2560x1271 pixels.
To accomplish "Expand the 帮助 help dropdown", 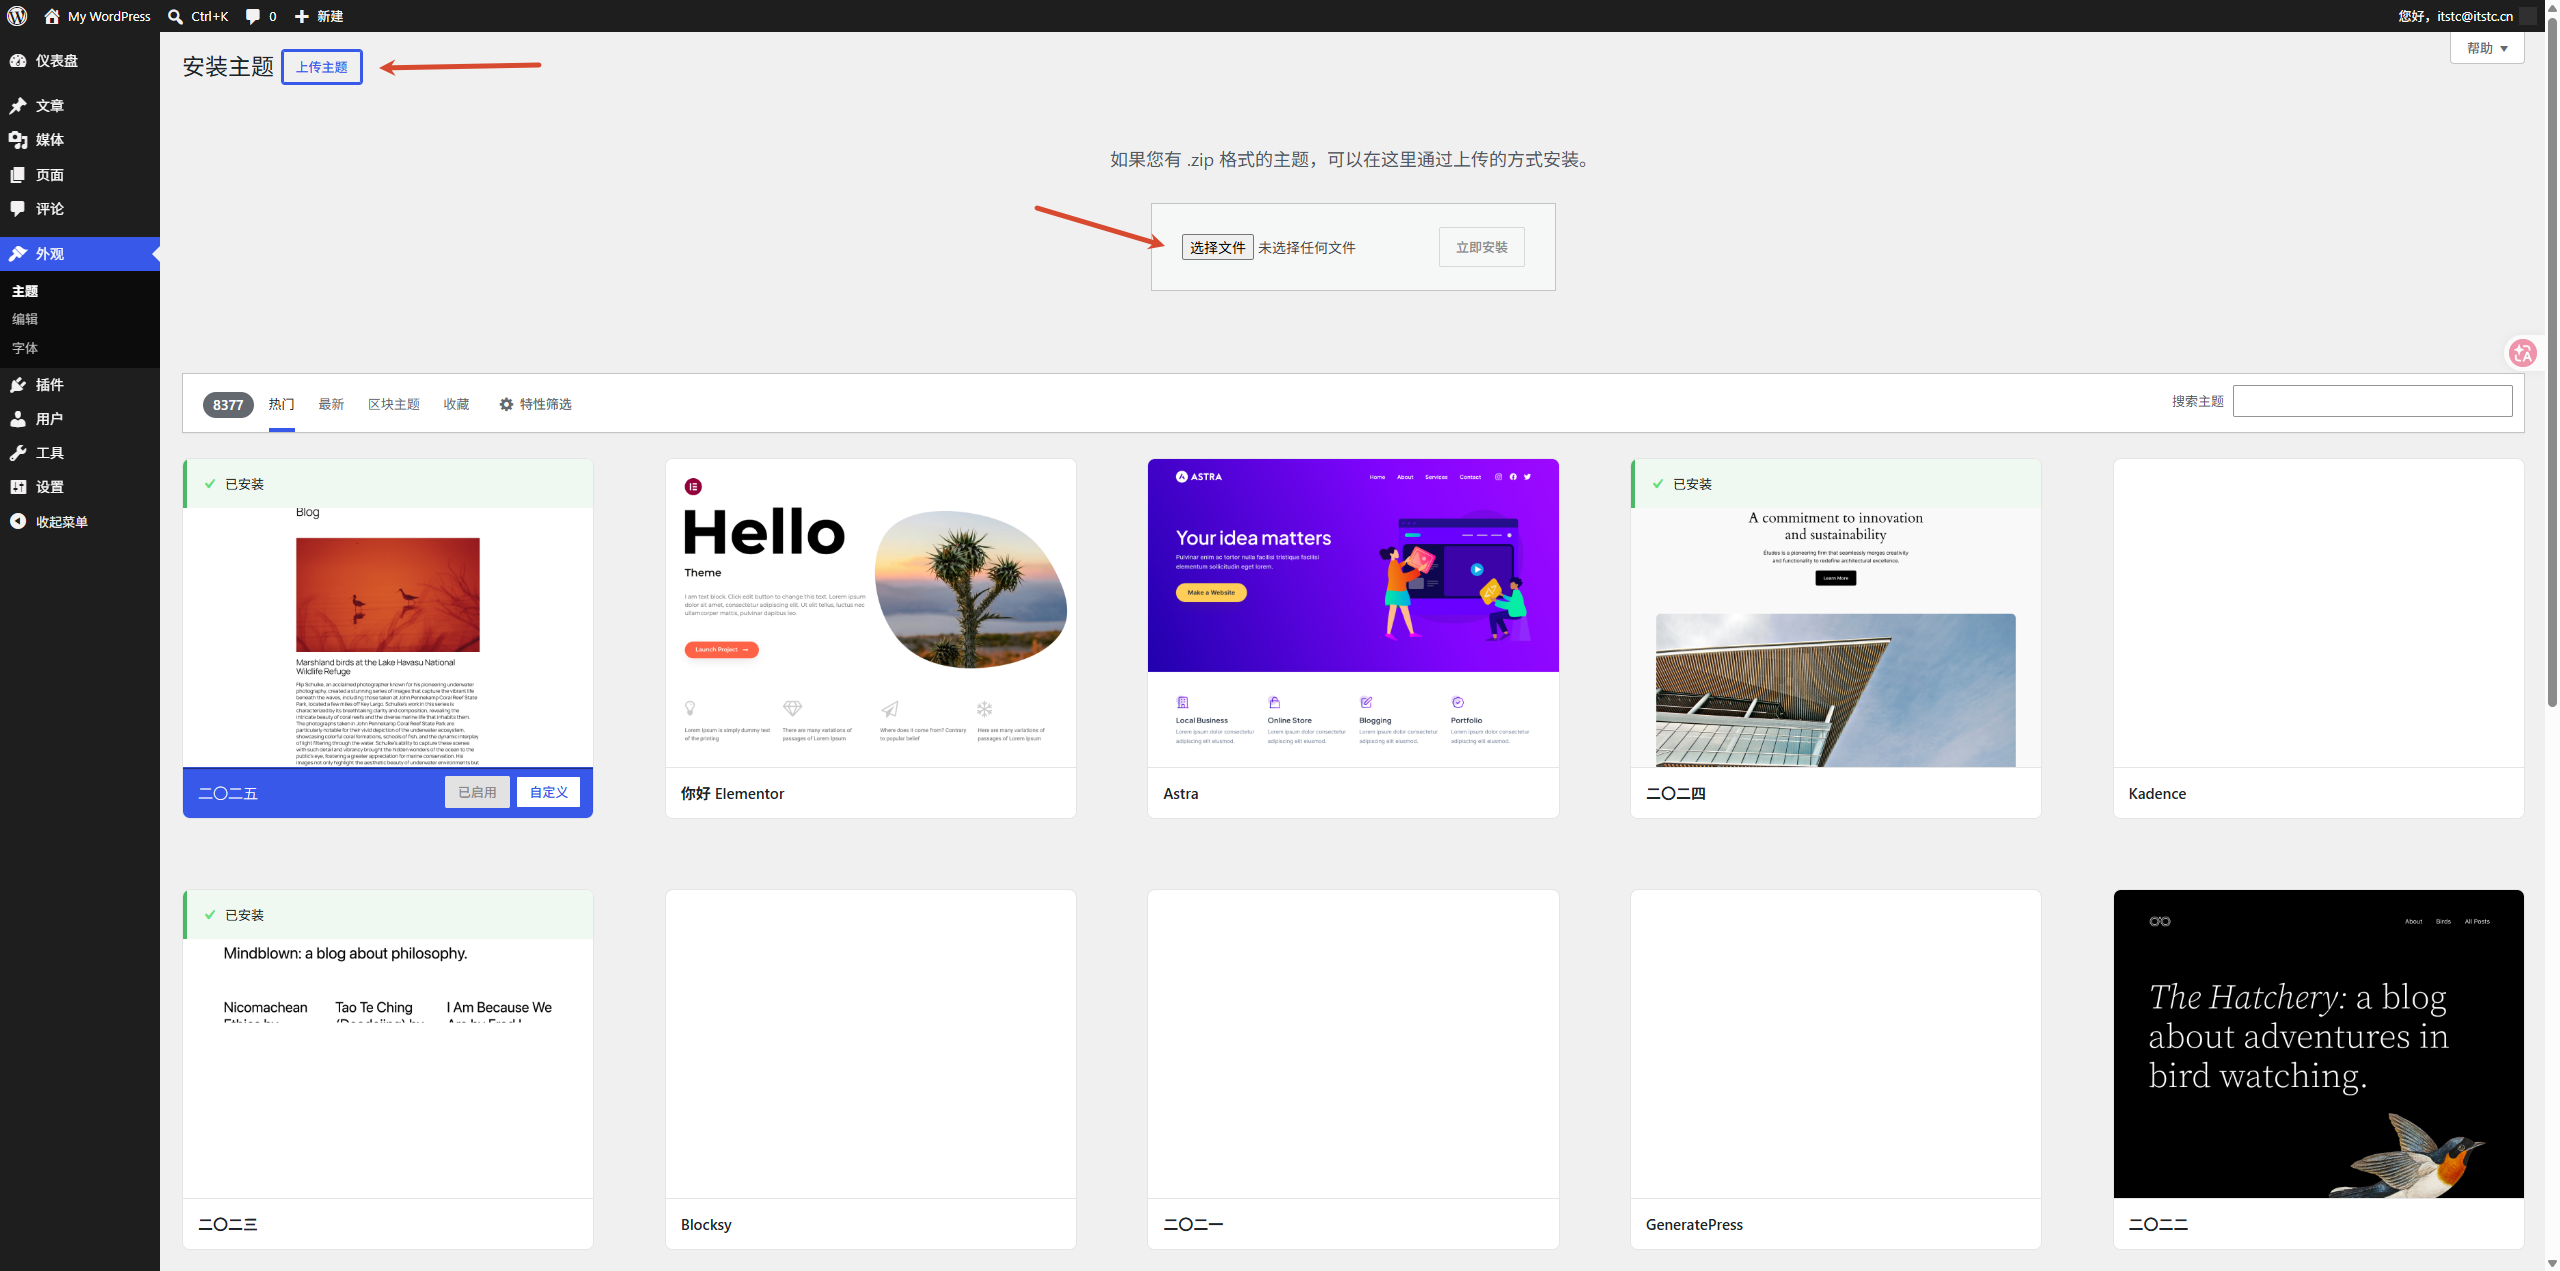I will (2487, 48).
